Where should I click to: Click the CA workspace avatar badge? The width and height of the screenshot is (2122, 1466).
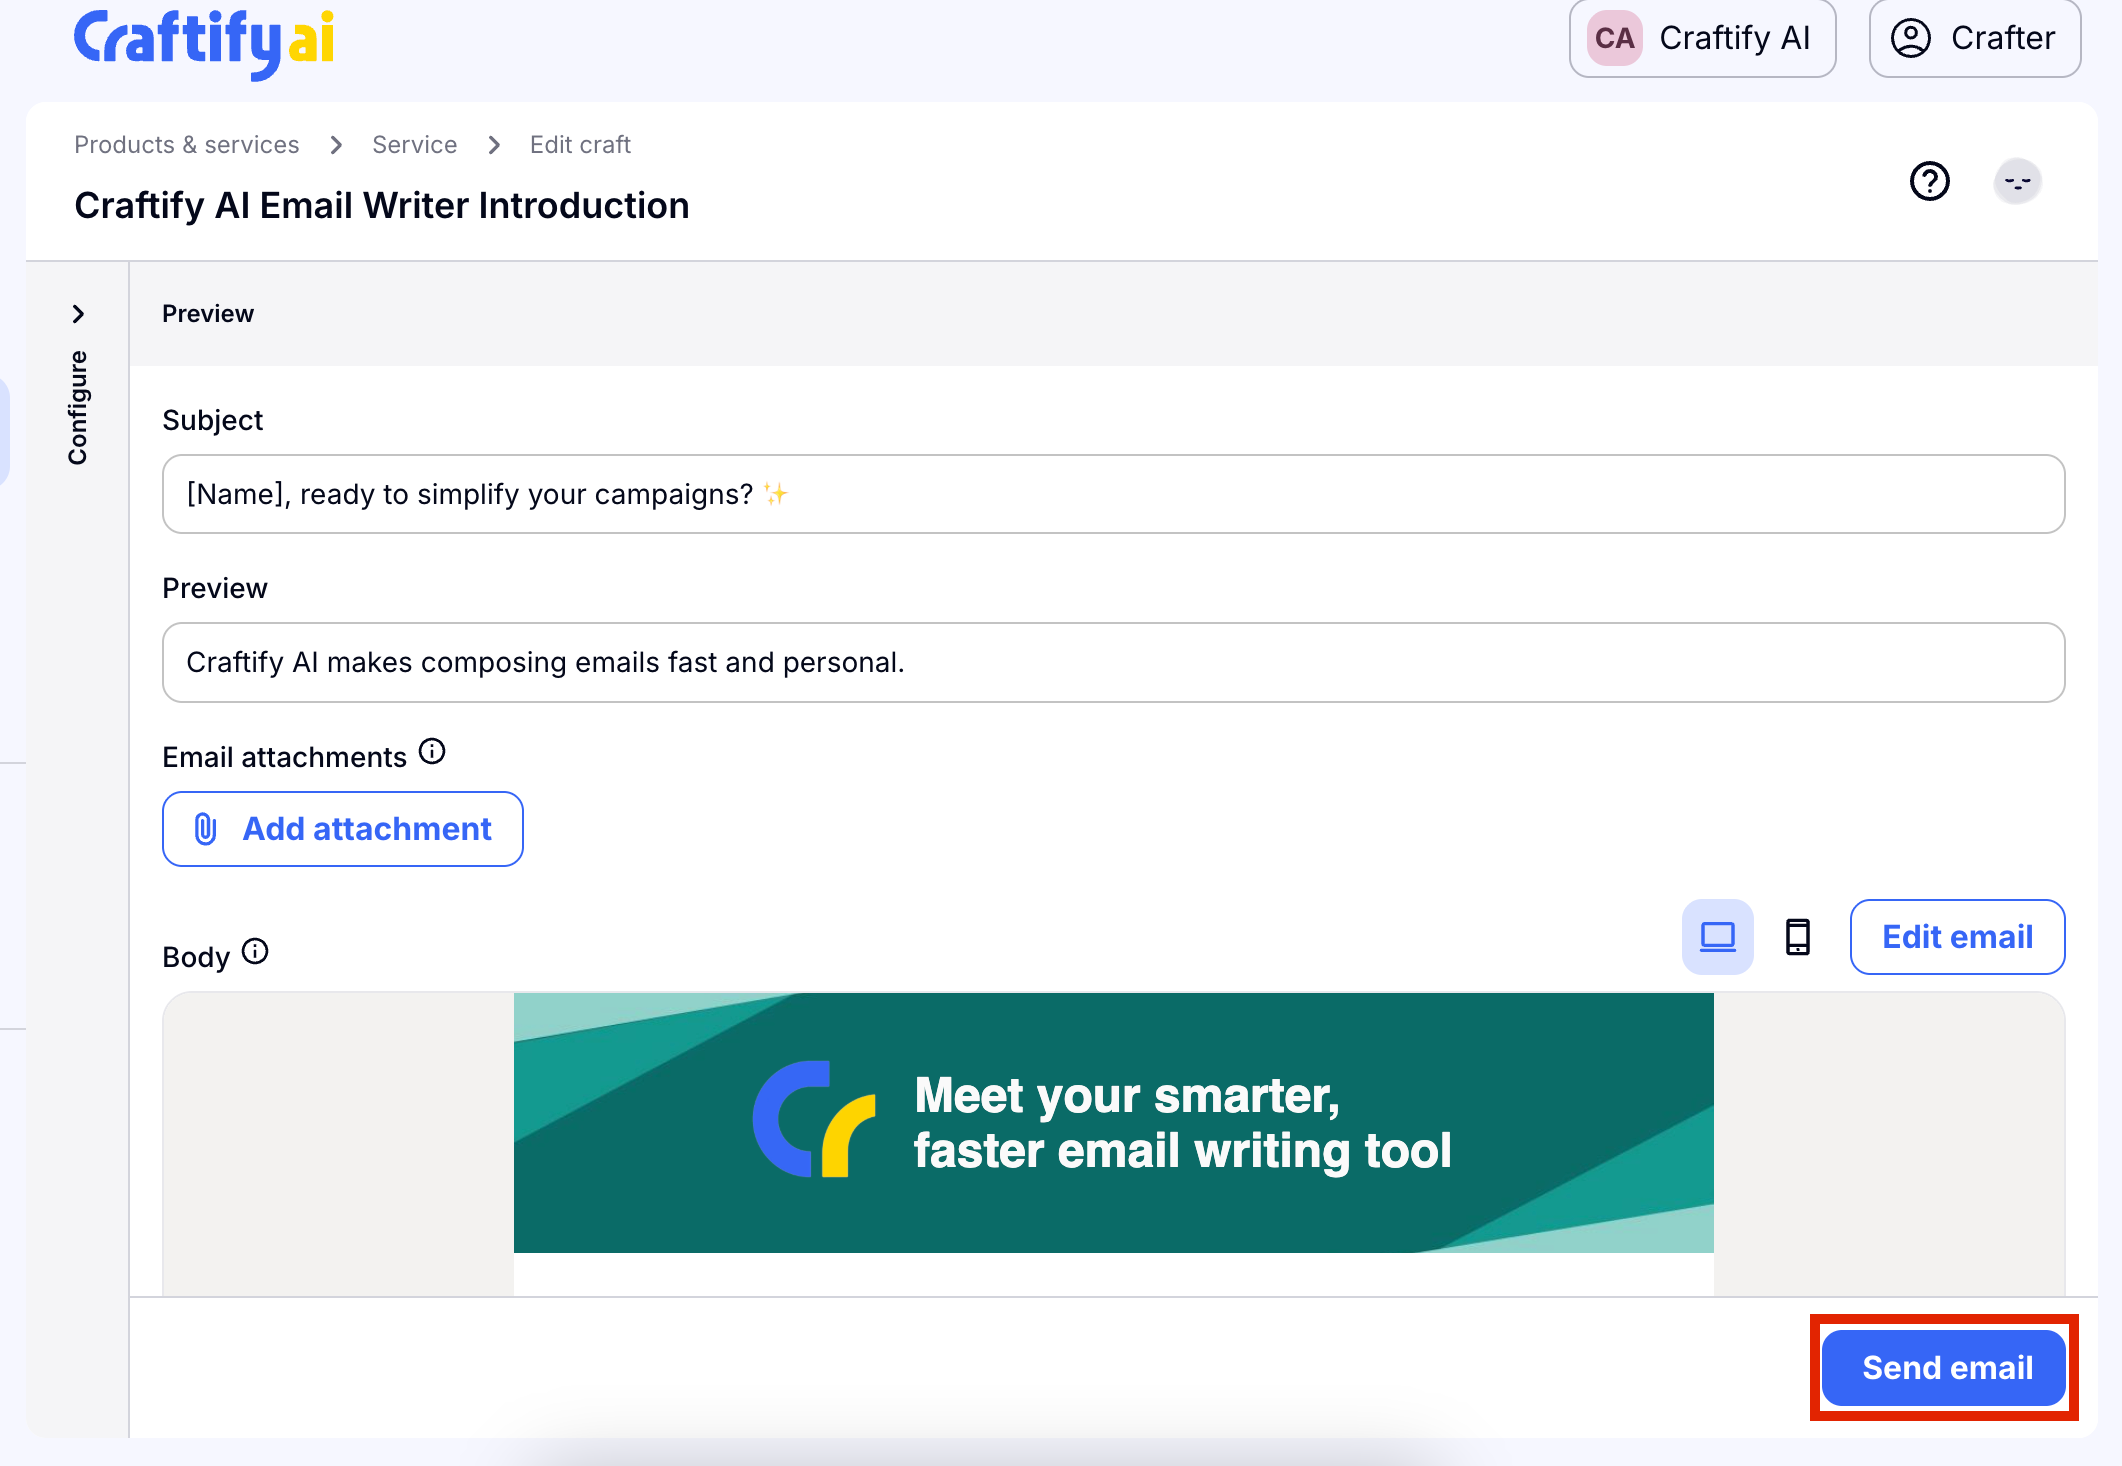(x=1614, y=38)
